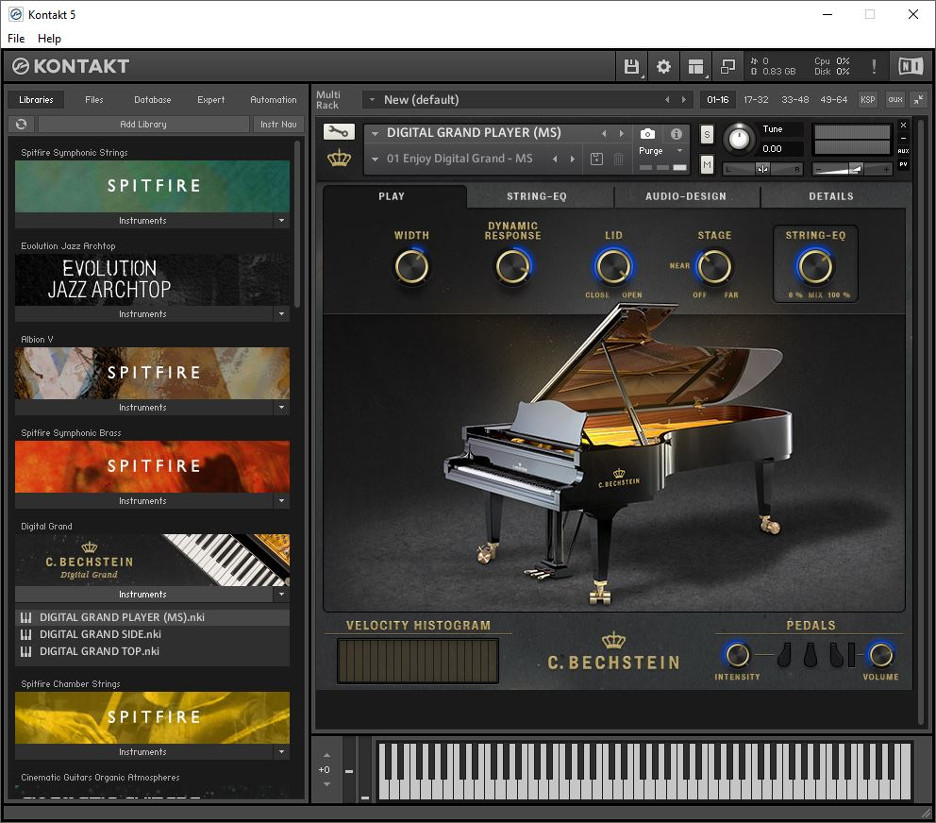Toggle the aux outputs button in Multi Rack
The width and height of the screenshot is (936, 823).
tap(895, 100)
